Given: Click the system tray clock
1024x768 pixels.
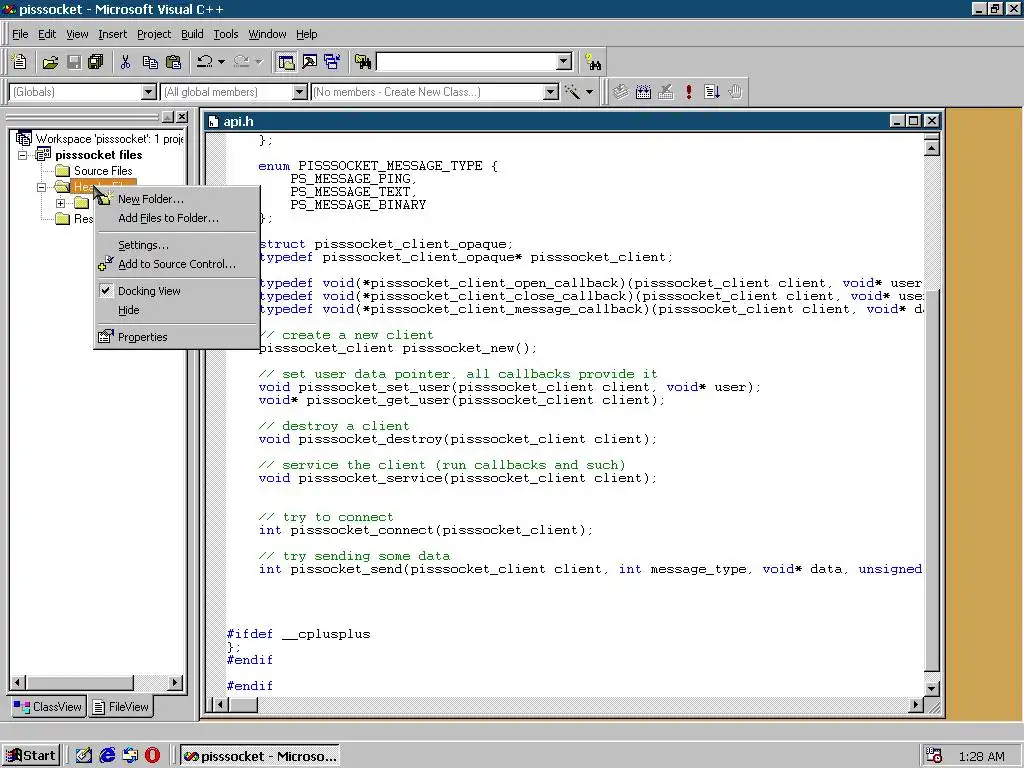Looking at the screenshot, I should click(x=982, y=756).
